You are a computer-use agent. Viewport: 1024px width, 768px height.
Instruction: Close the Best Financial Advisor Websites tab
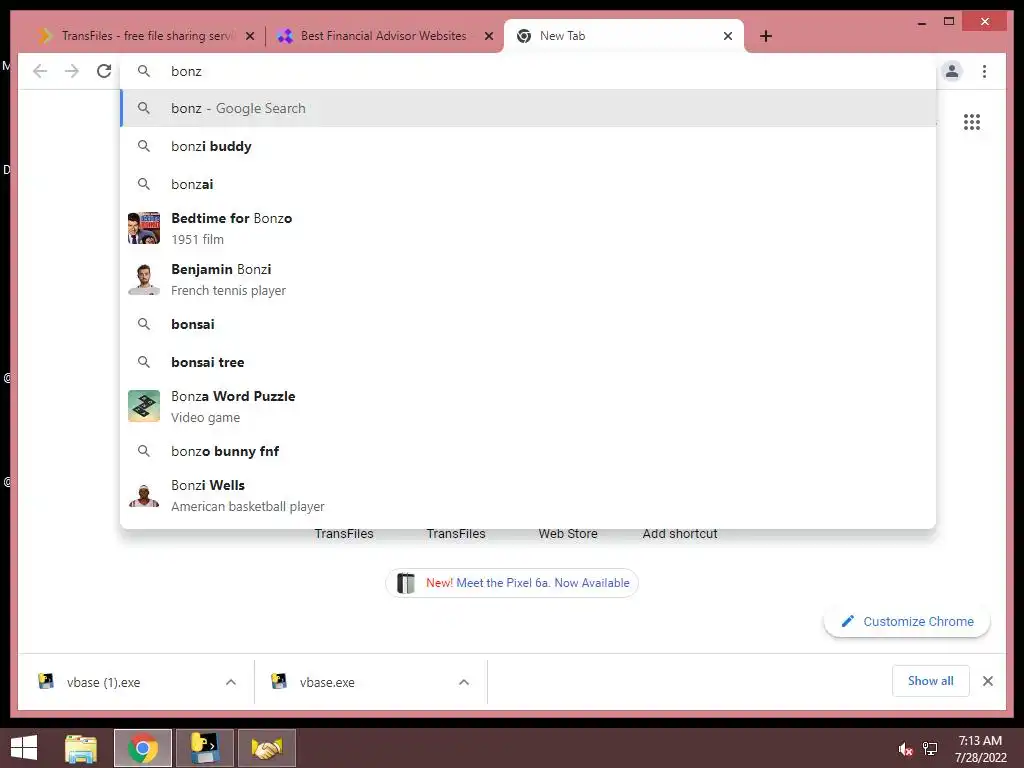[x=488, y=36]
